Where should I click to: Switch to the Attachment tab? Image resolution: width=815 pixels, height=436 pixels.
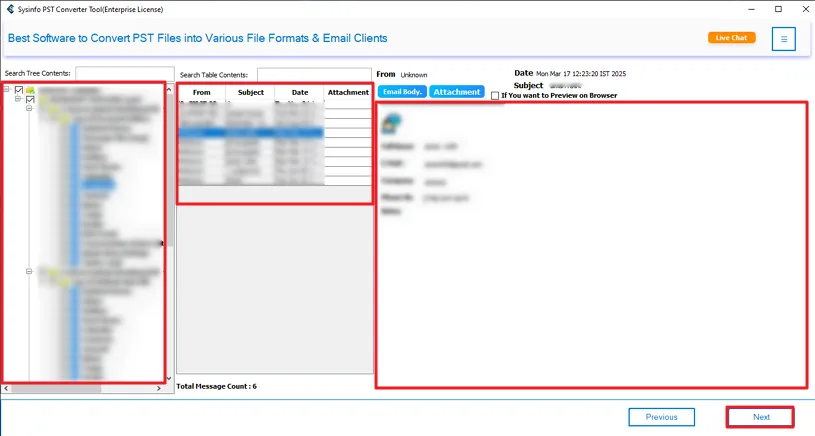pos(457,91)
